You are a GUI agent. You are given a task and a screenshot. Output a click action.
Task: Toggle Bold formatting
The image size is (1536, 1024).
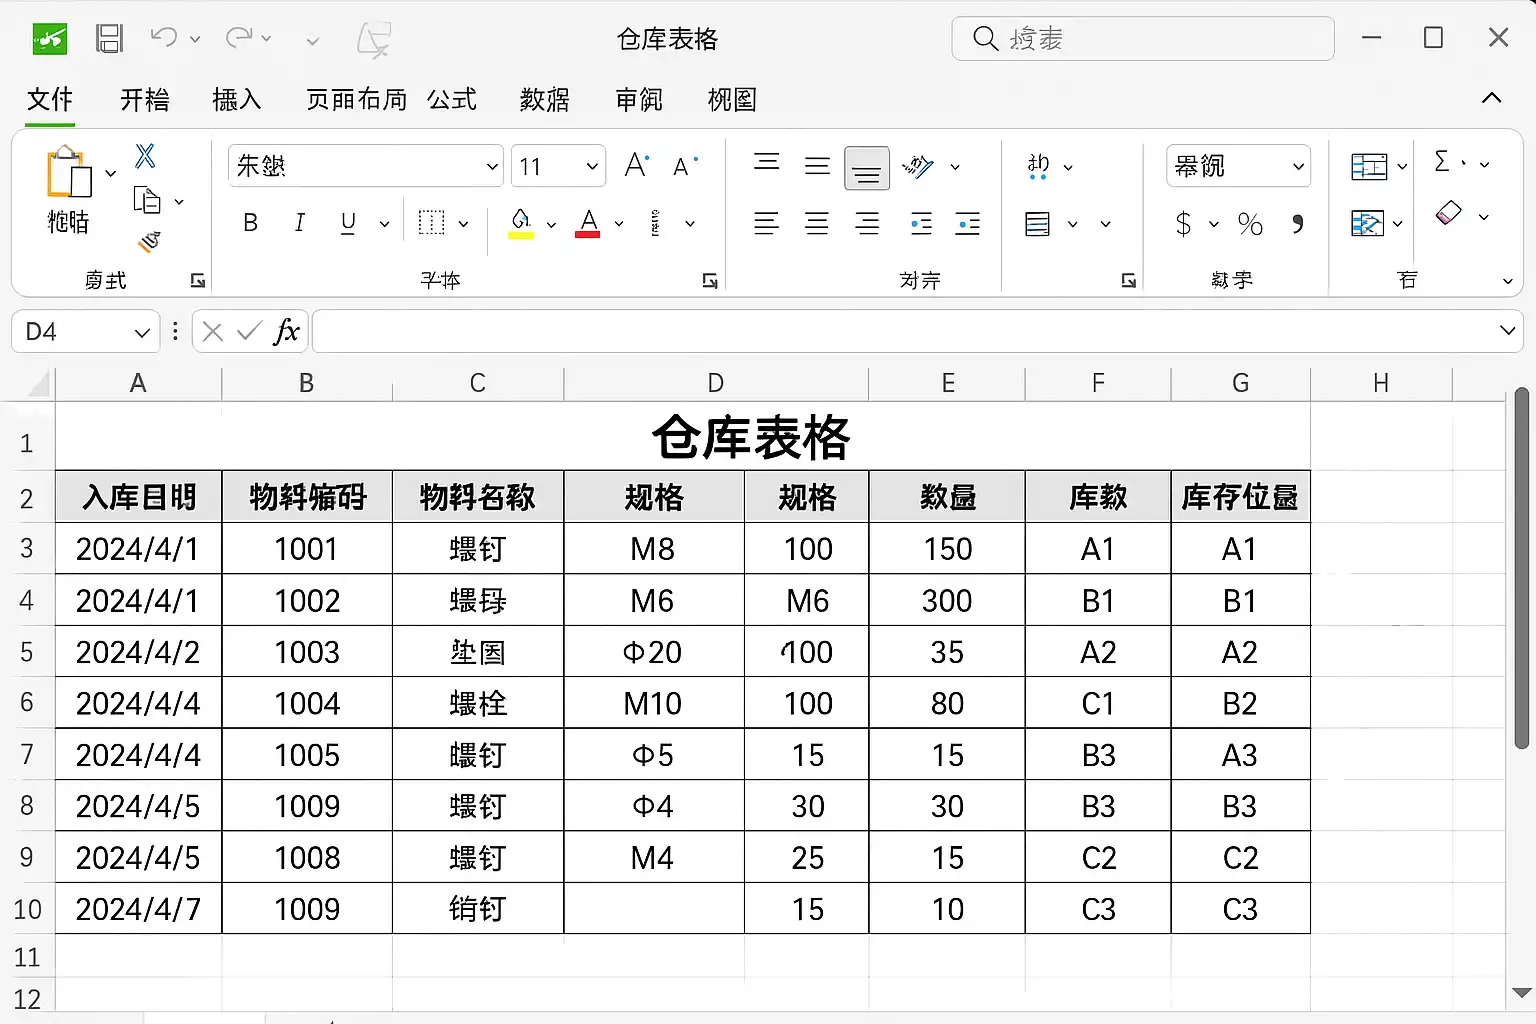coord(251,223)
